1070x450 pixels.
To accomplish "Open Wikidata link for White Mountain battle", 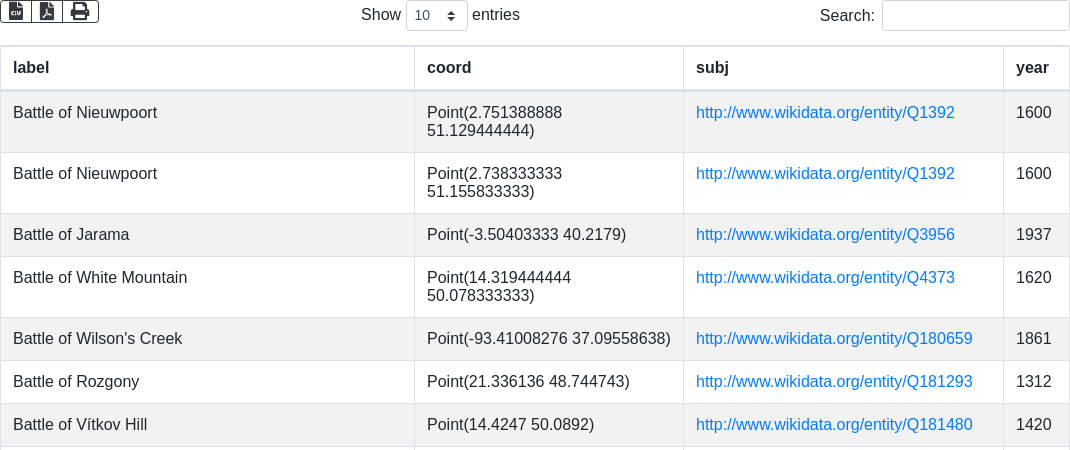I will (825, 278).
